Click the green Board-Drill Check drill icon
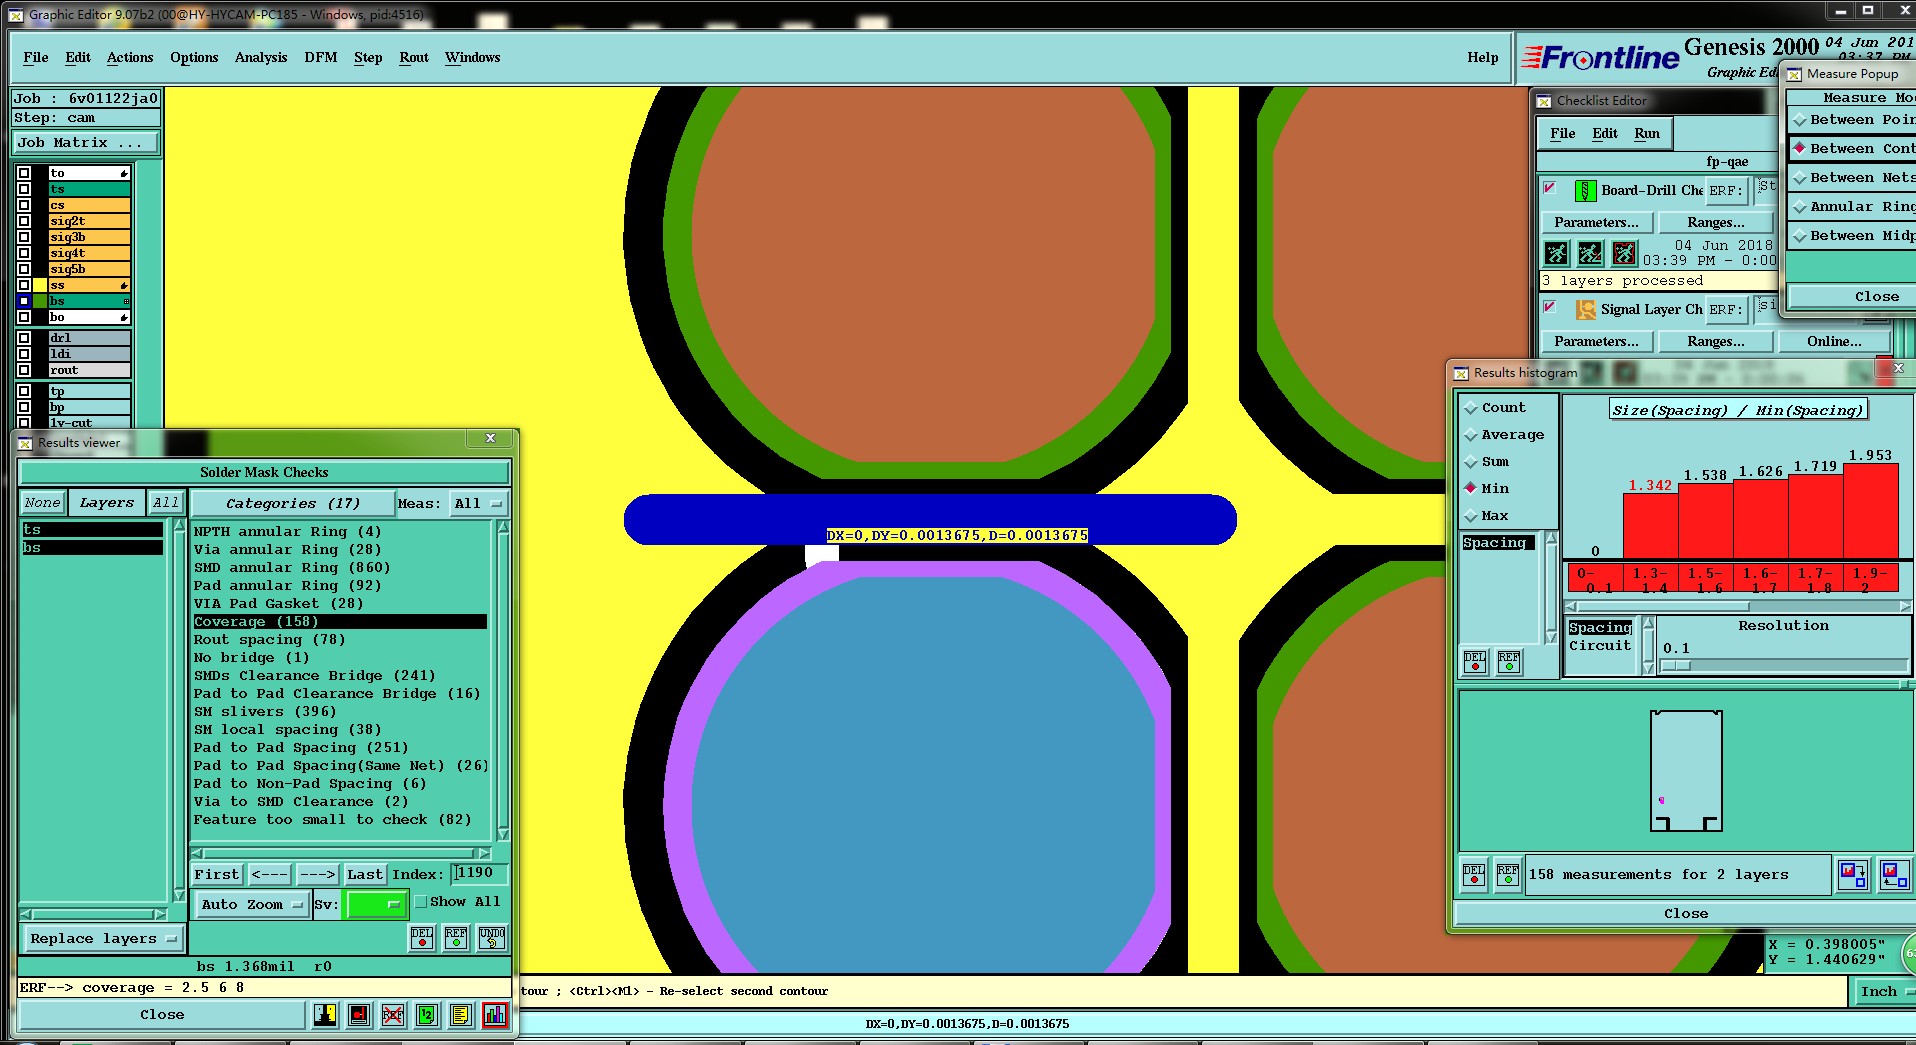 (1585, 190)
